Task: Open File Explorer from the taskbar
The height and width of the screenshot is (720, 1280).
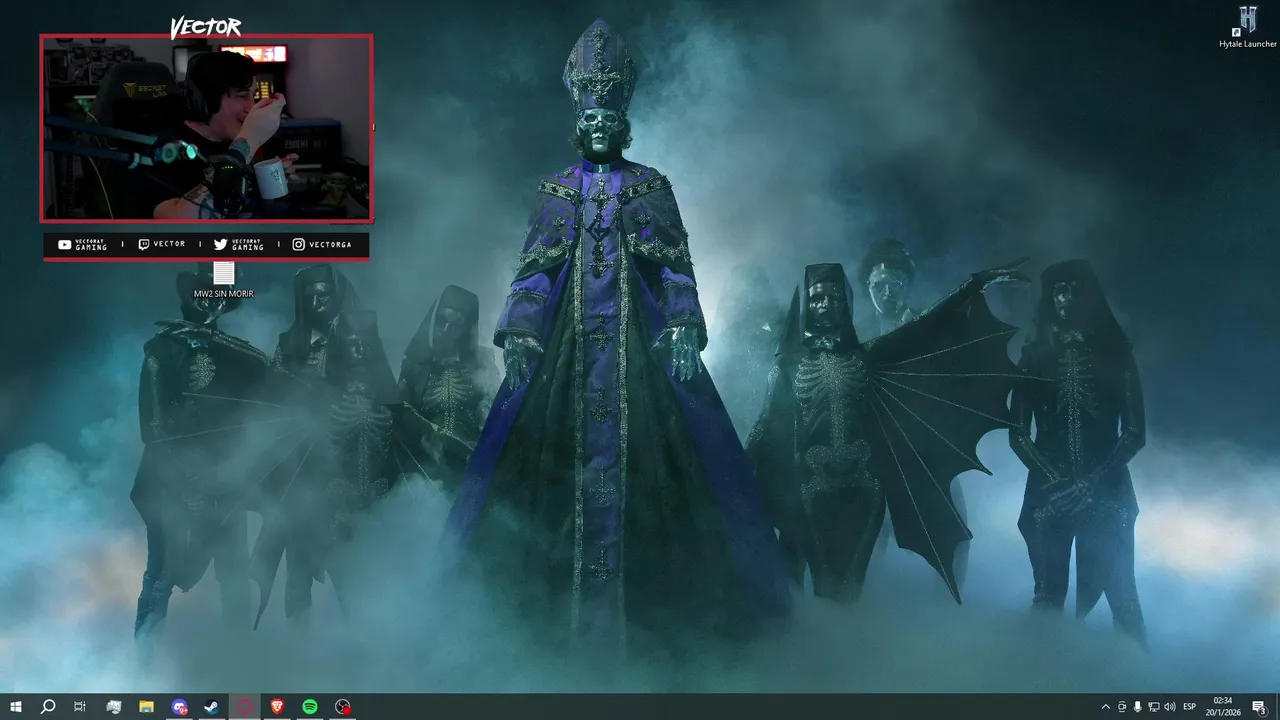Action: pyautogui.click(x=146, y=707)
